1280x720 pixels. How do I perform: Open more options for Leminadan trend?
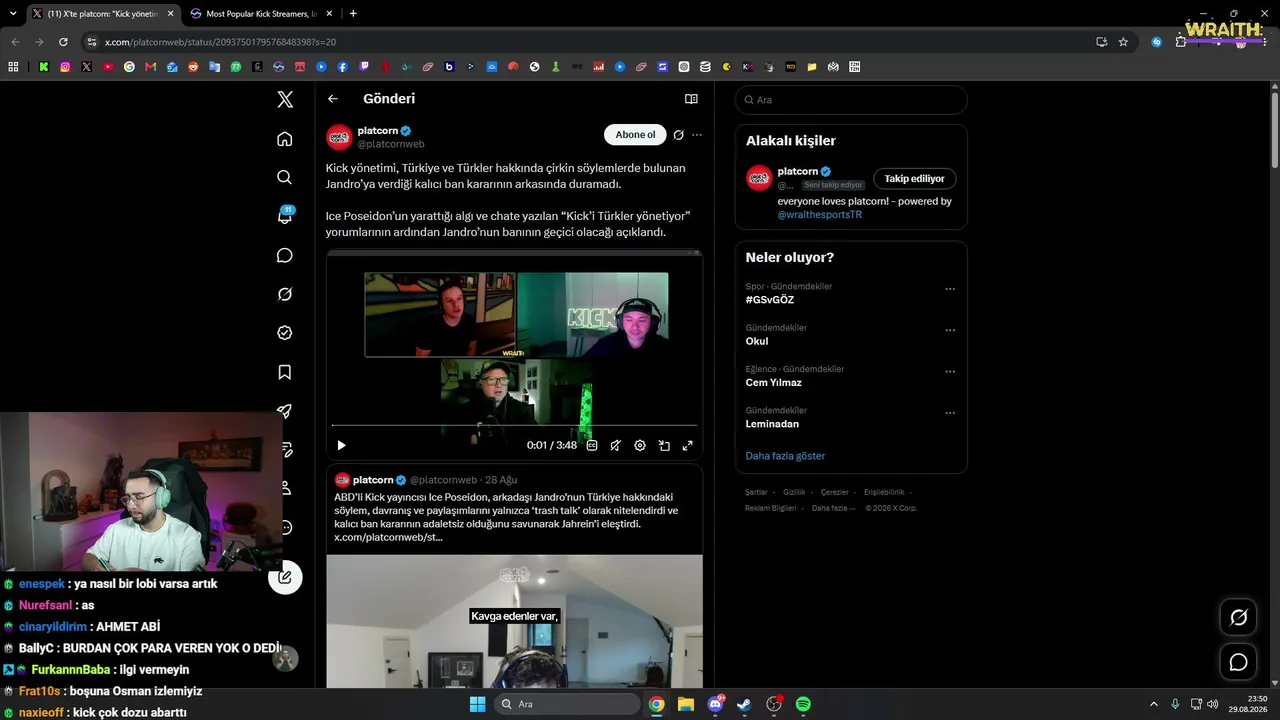(x=950, y=412)
